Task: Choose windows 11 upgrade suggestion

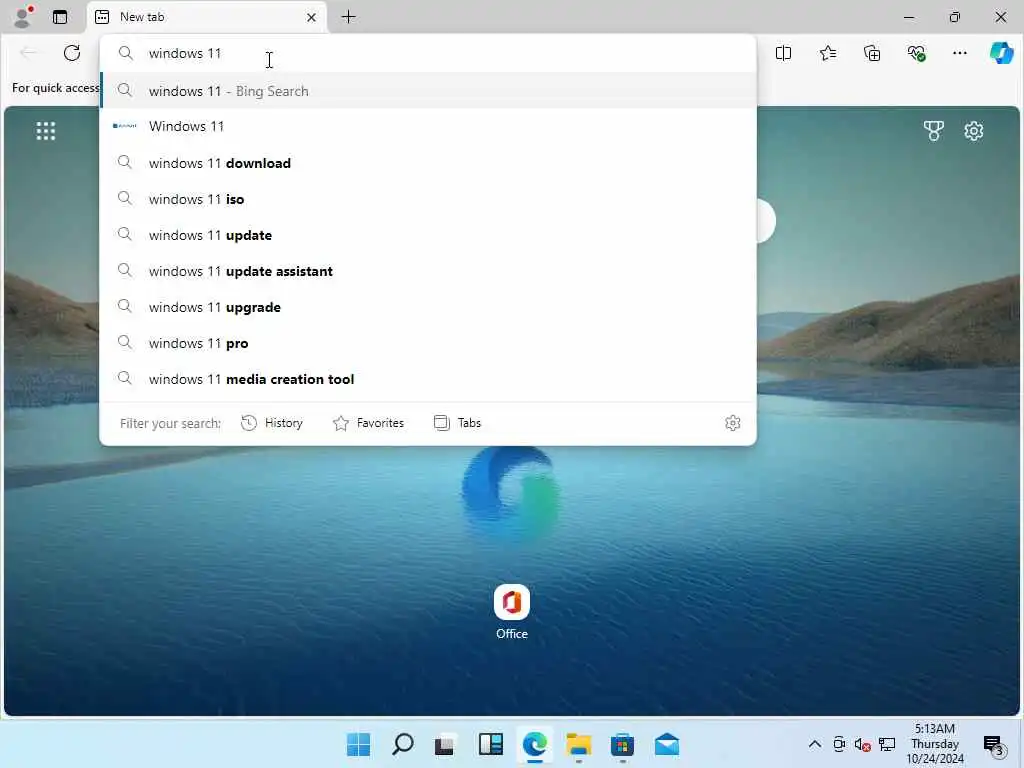Action: [x=428, y=307]
